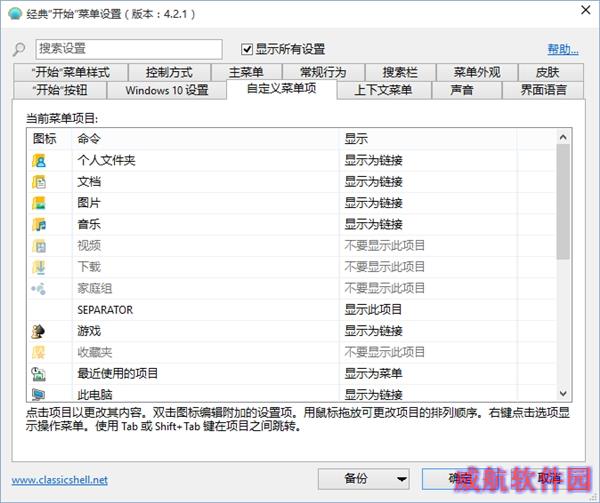
Task: Confirm with the 确定 button
Action: pyautogui.click(x=459, y=479)
